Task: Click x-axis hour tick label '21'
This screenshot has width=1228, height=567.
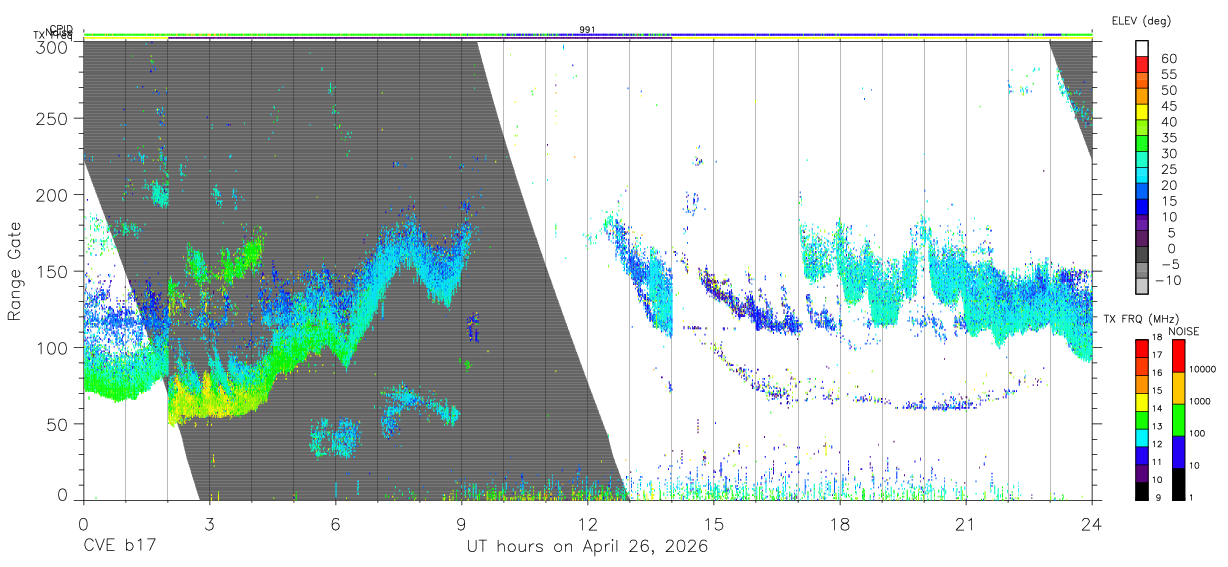Action: click(x=966, y=524)
